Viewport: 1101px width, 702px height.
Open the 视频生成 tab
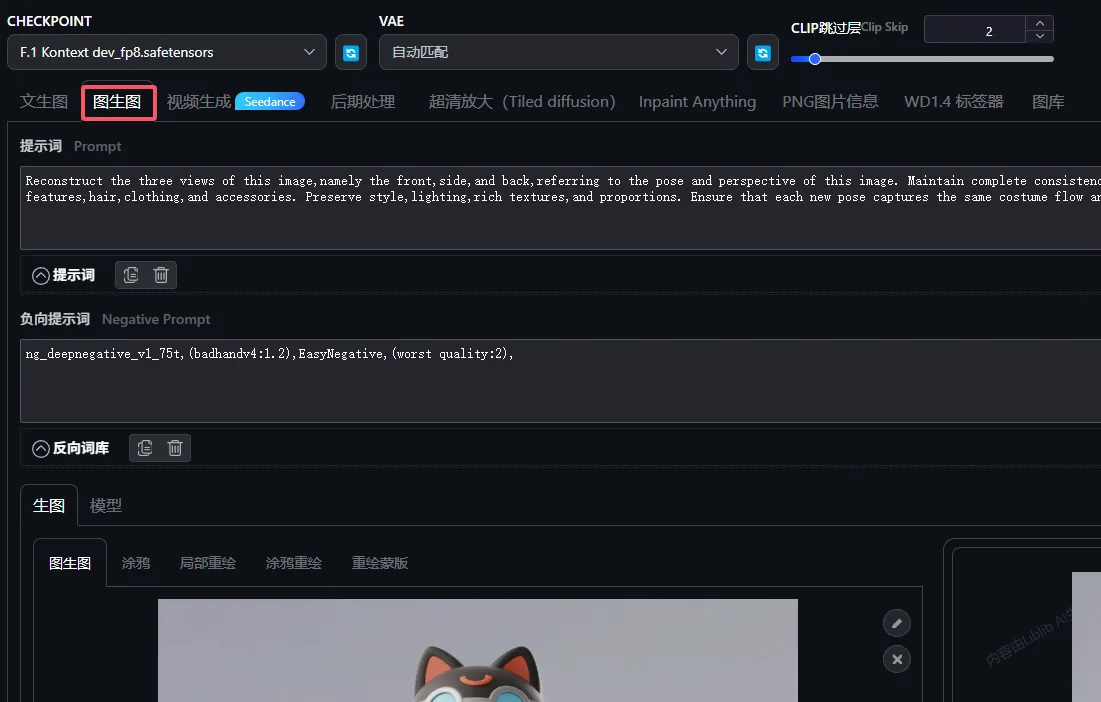pos(199,102)
